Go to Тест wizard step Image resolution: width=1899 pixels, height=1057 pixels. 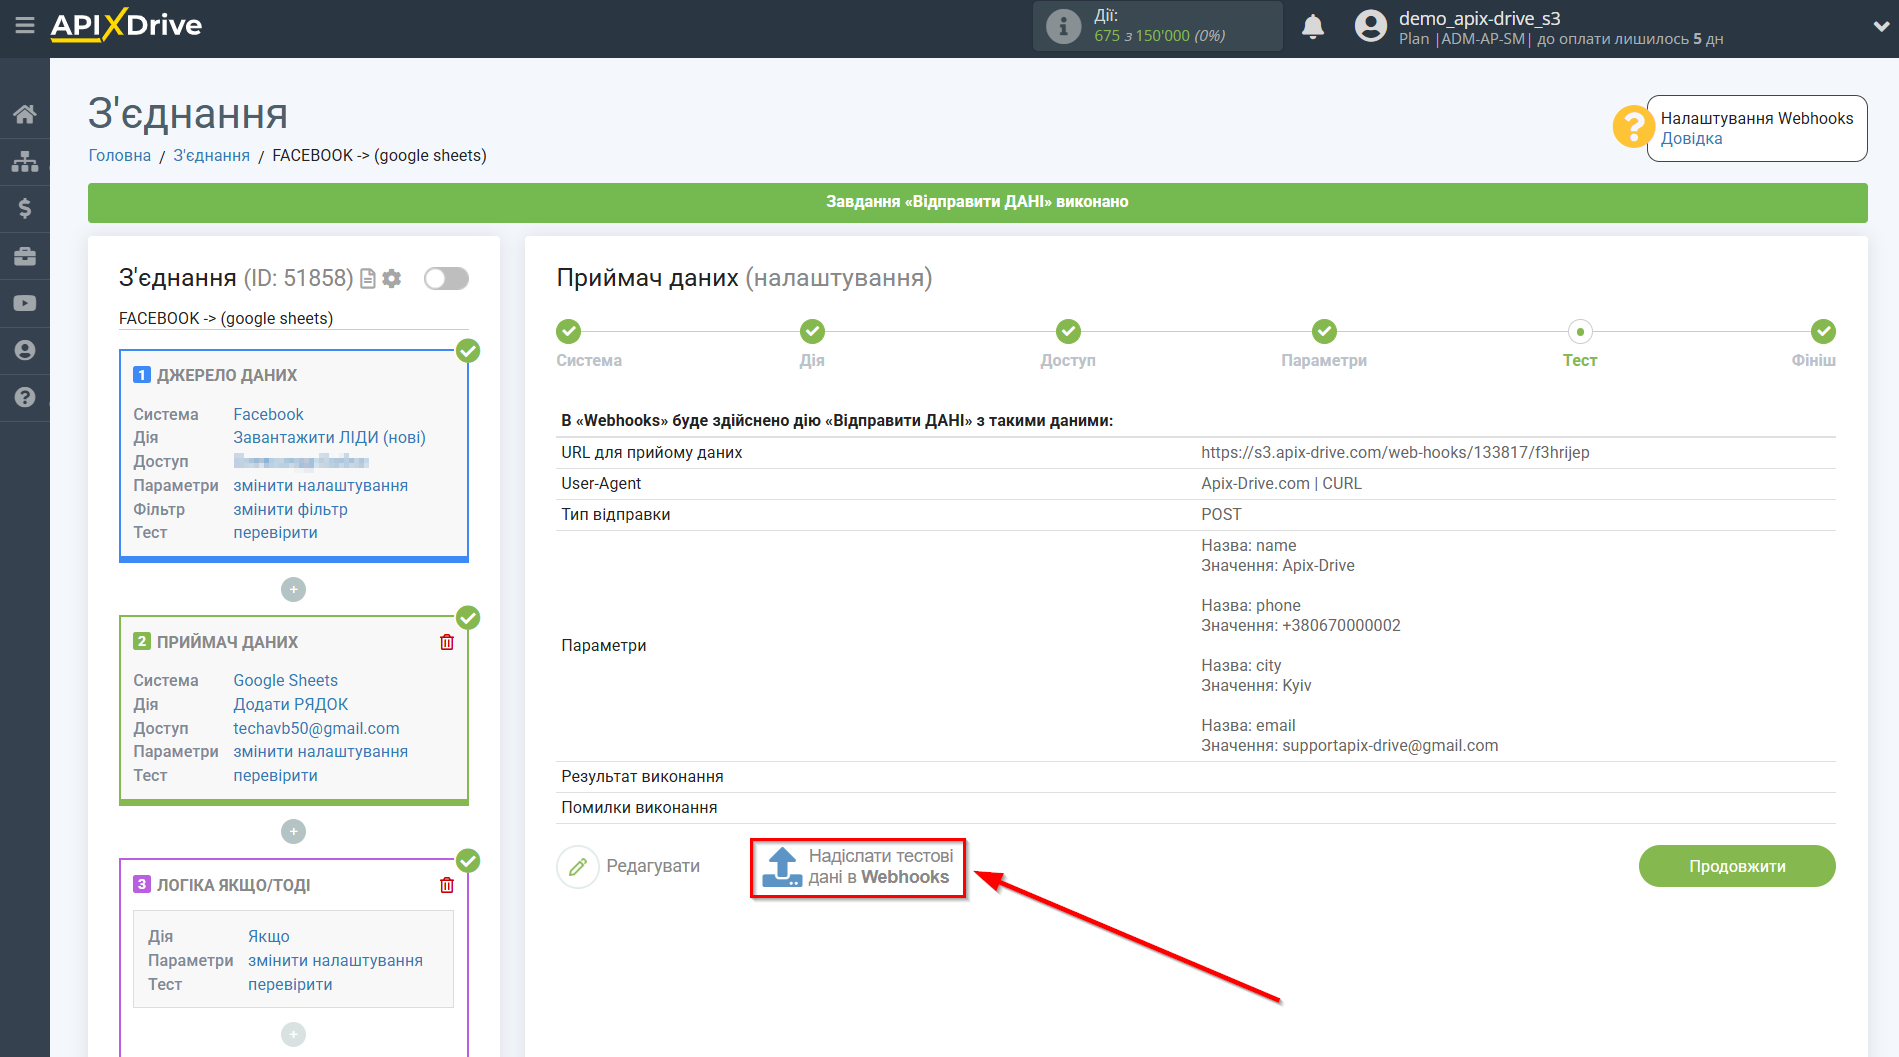pyautogui.click(x=1580, y=331)
